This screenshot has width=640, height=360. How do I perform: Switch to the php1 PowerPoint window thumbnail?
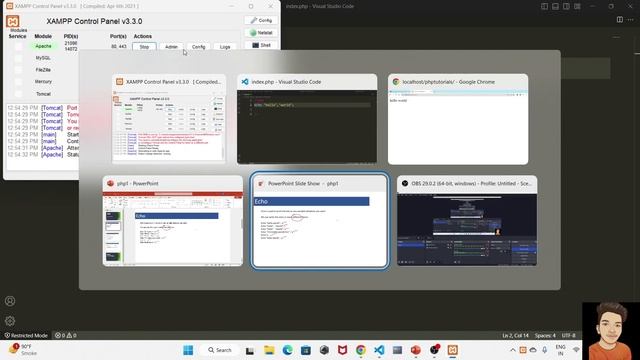point(173,221)
